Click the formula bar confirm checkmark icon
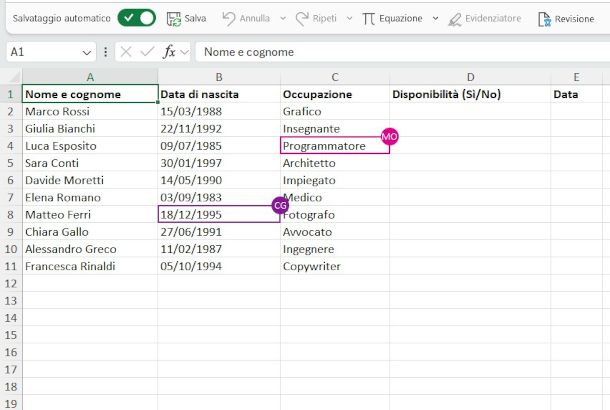This screenshot has height=410, width=610. tap(147, 52)
